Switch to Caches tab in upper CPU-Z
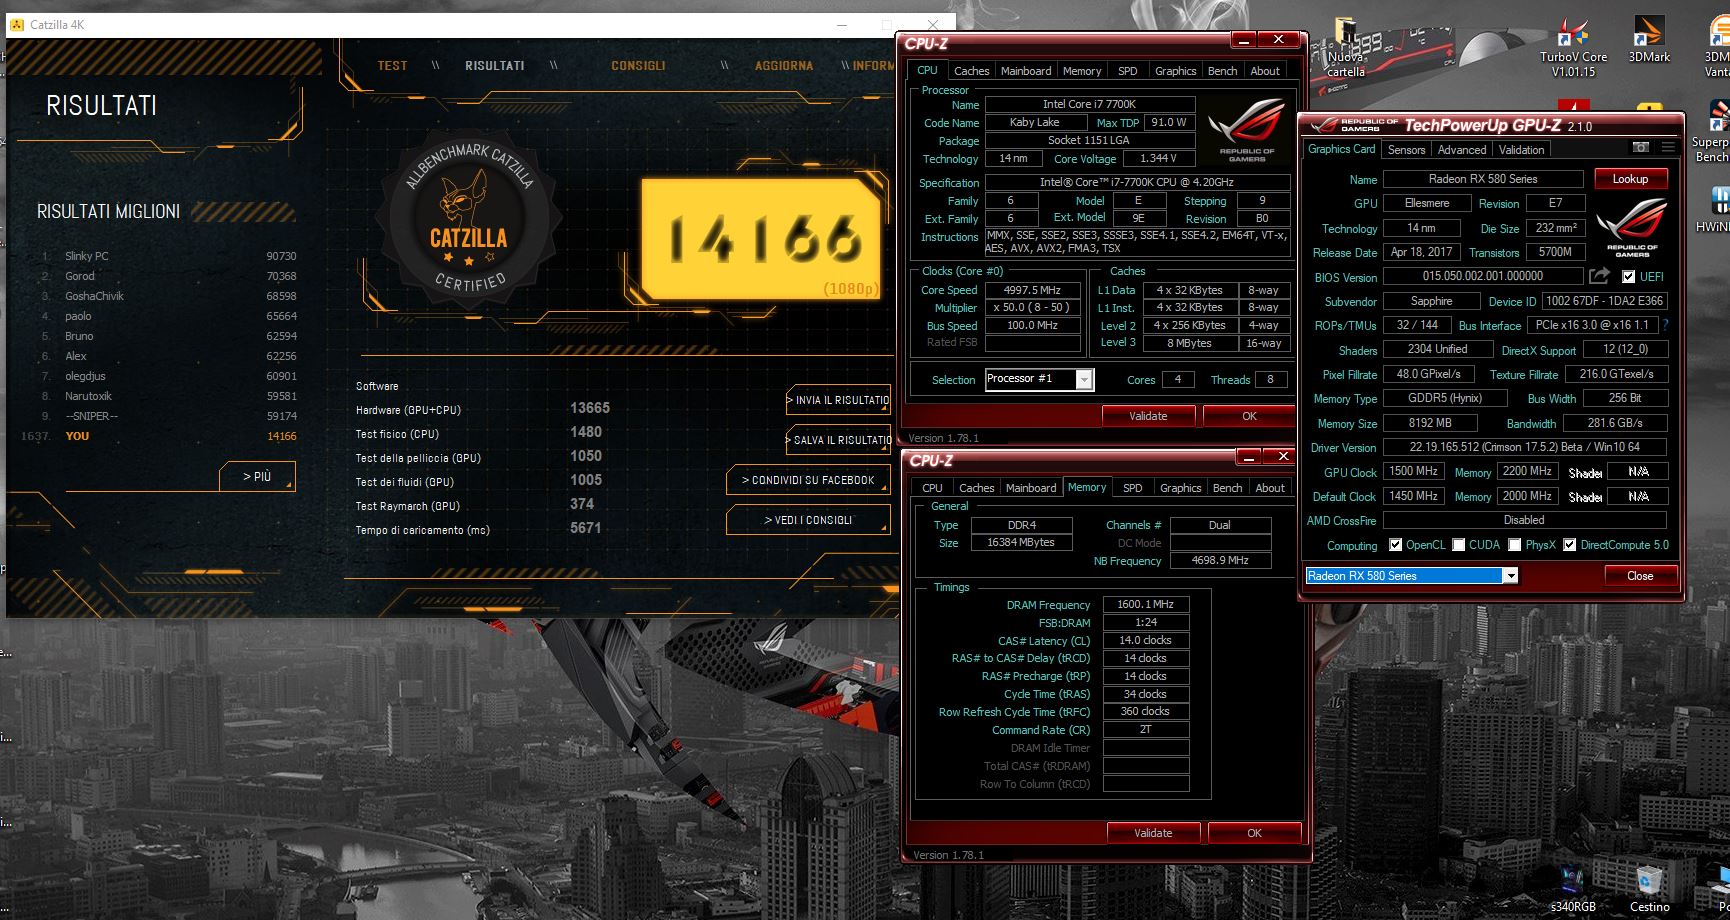This screenshot has height=920, width=1730. 971,71
